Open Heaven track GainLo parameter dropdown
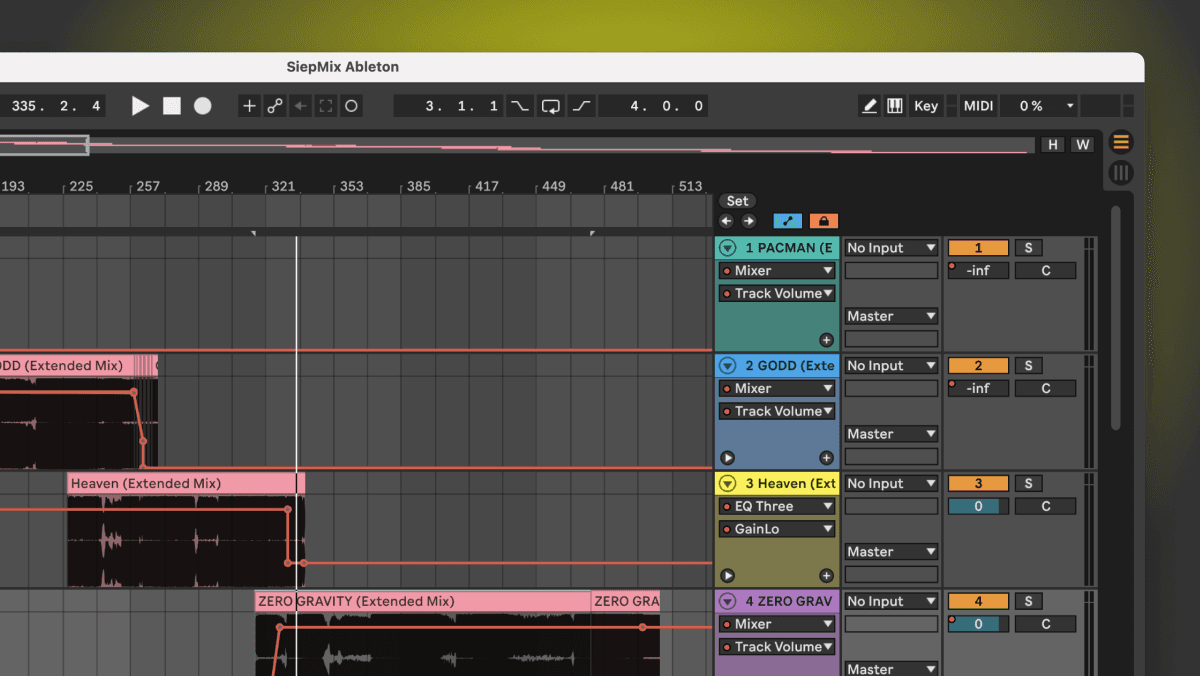The width and height of the screenshot is (1200, 676). point(777,530)
